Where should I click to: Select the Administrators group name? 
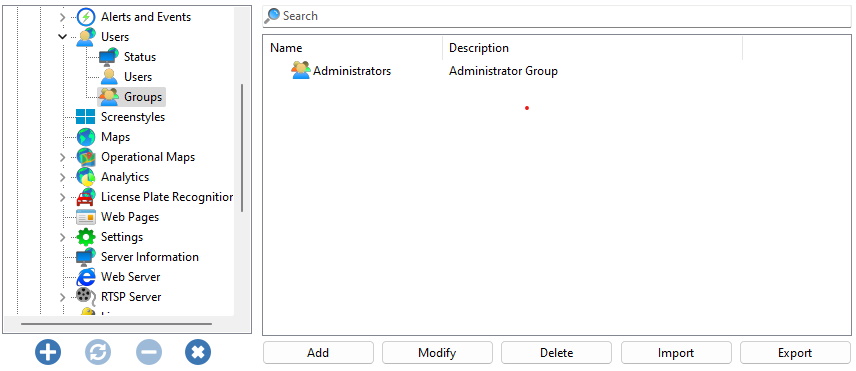click(352, 71)
